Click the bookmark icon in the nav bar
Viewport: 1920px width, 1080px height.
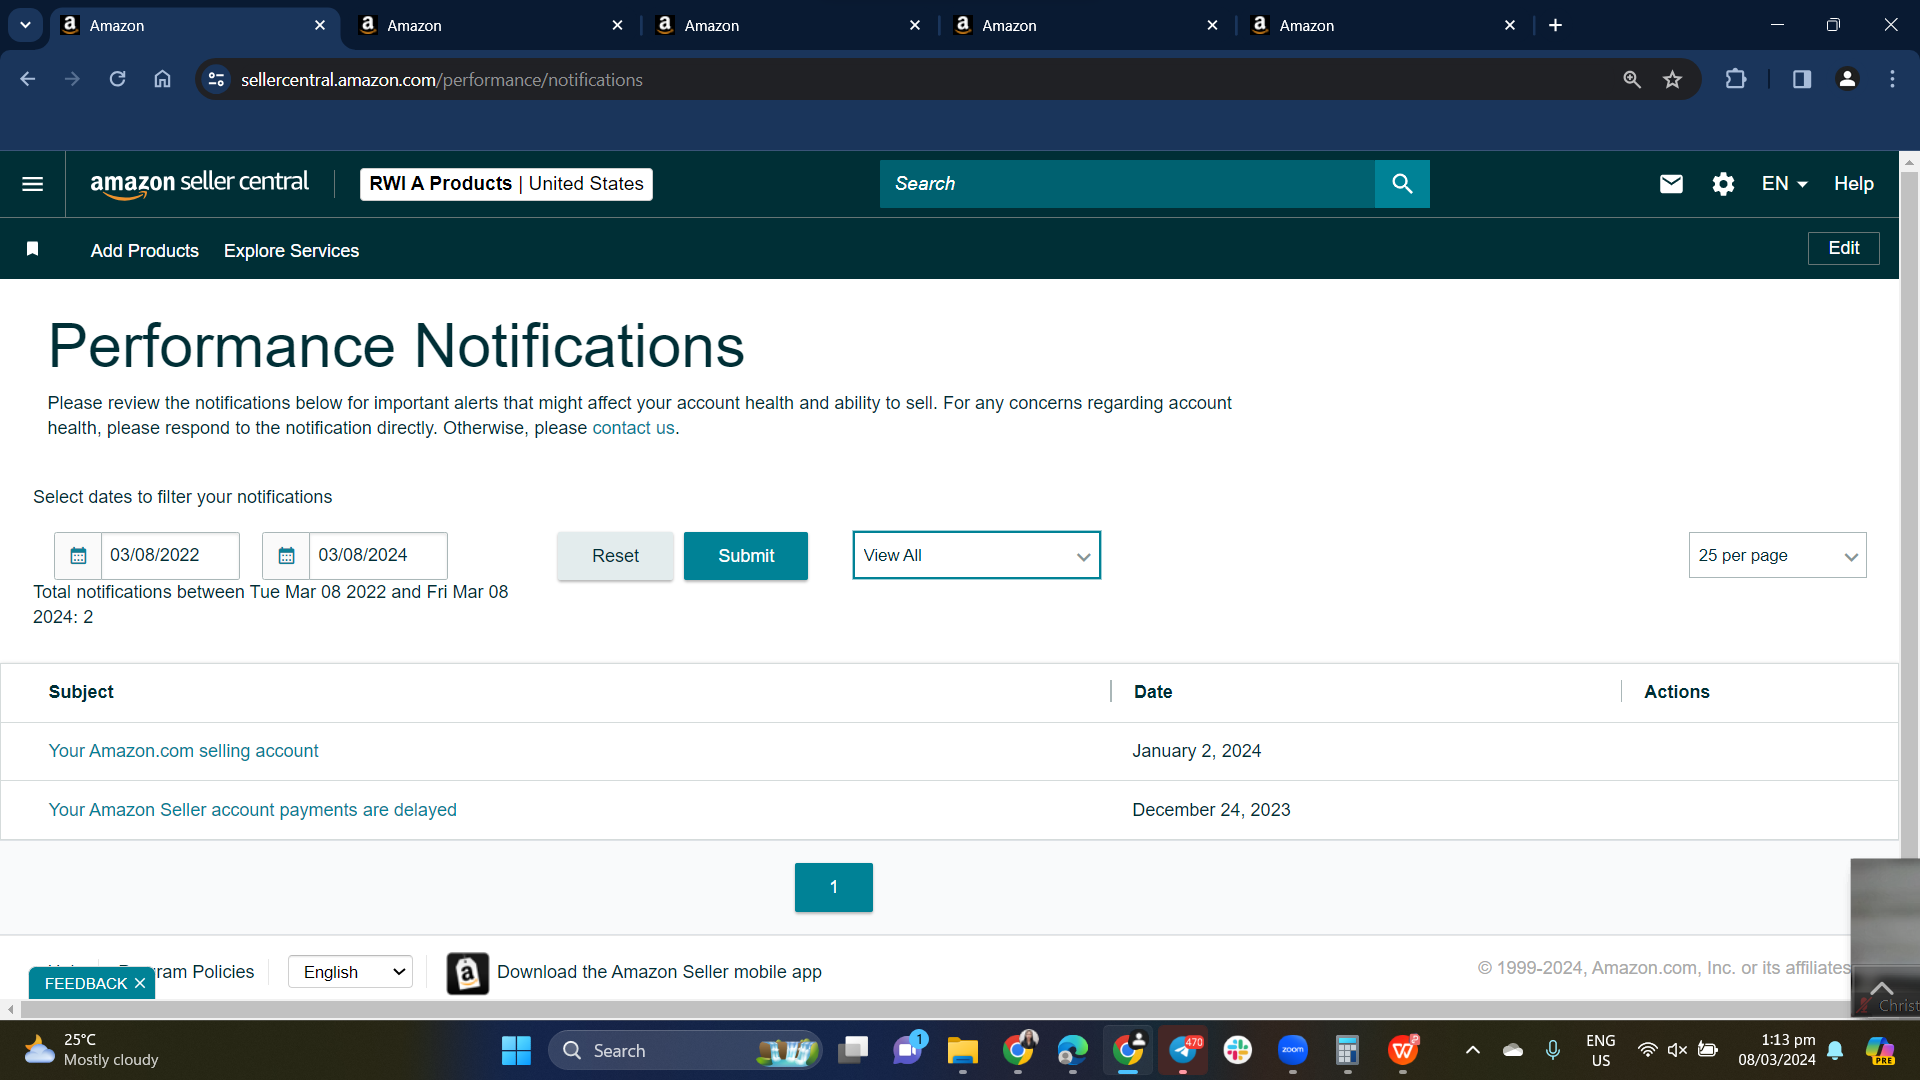pos(32,249)
